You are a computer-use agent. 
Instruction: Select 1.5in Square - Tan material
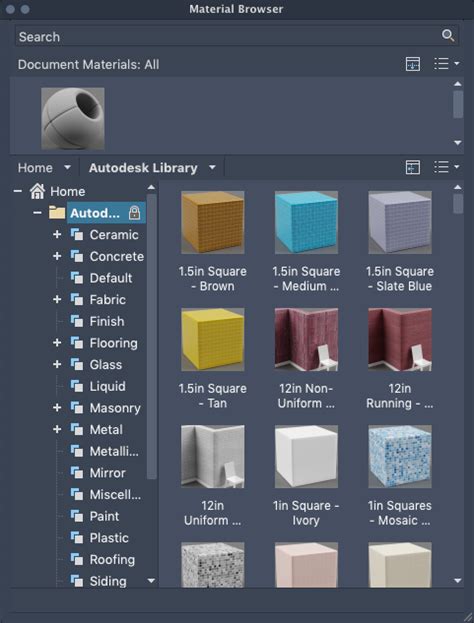tap(213, 339)
